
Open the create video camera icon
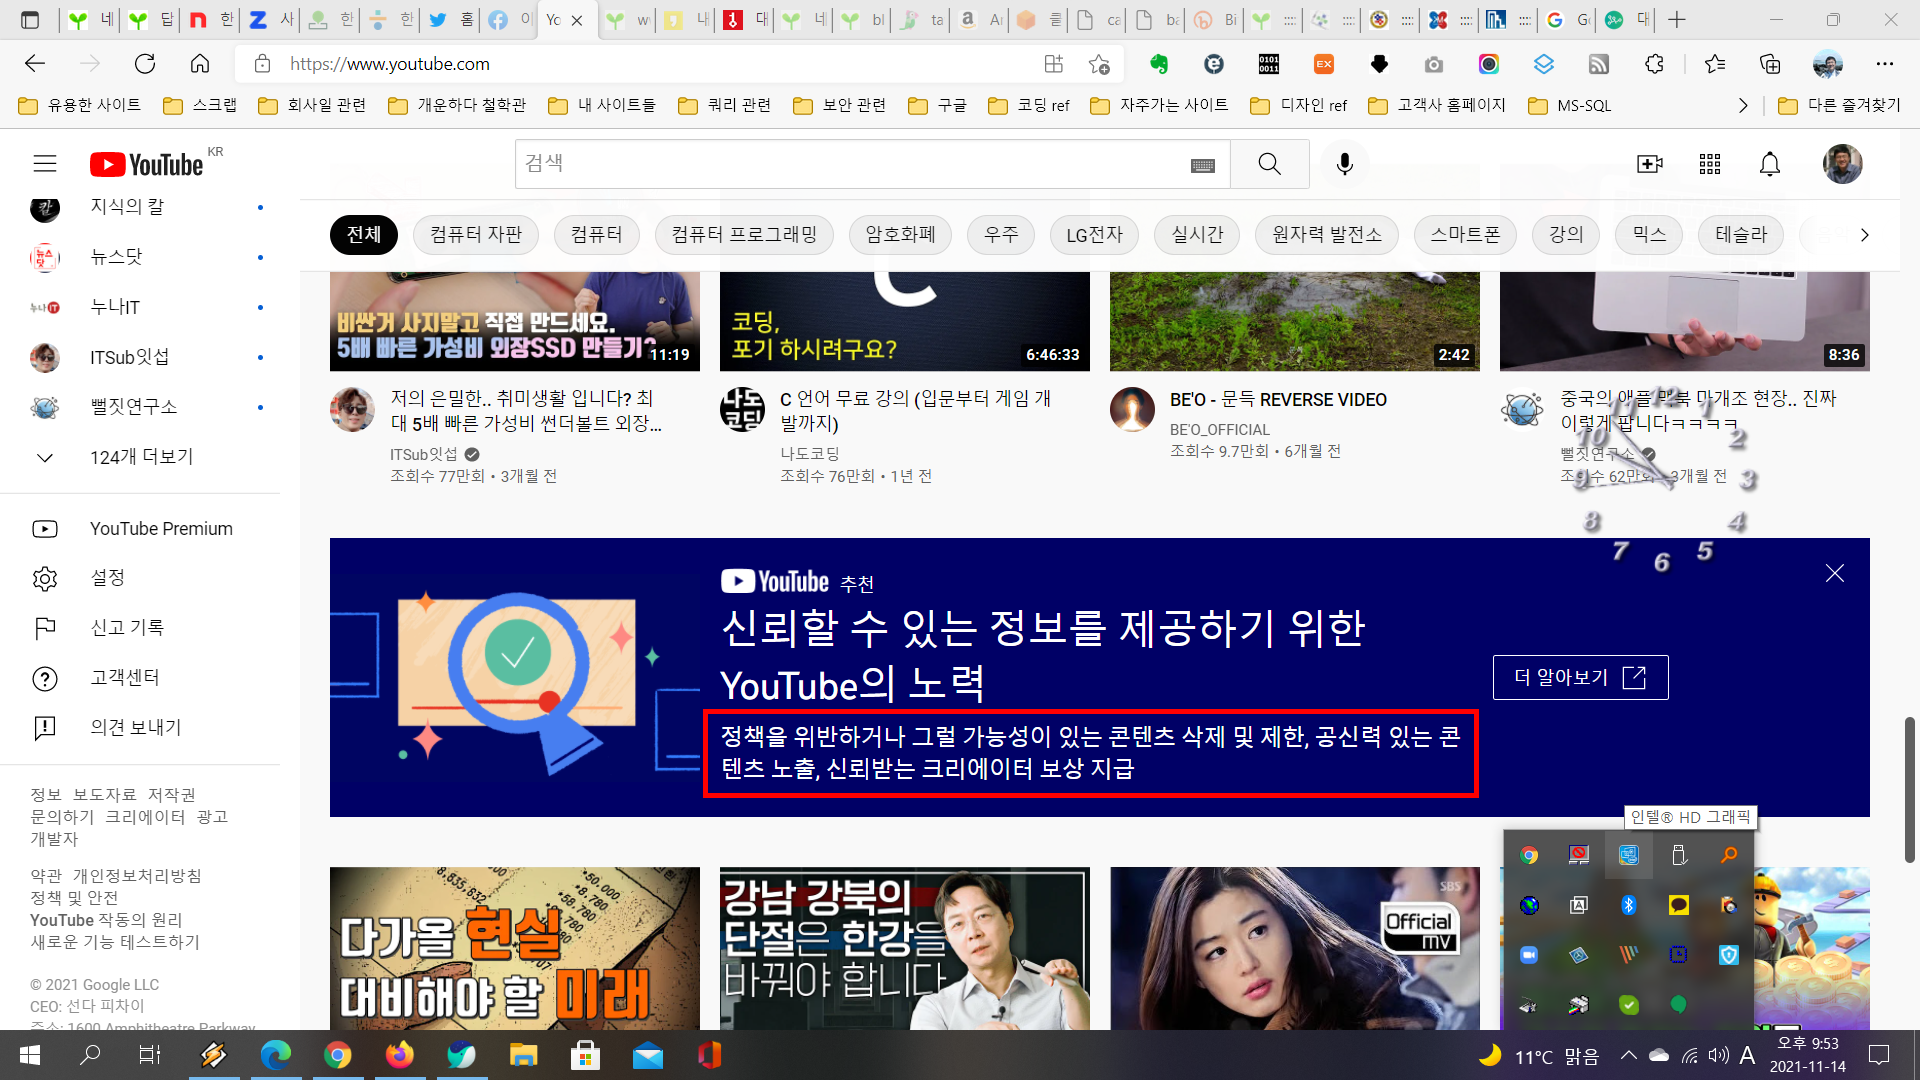pos(1649,164)
